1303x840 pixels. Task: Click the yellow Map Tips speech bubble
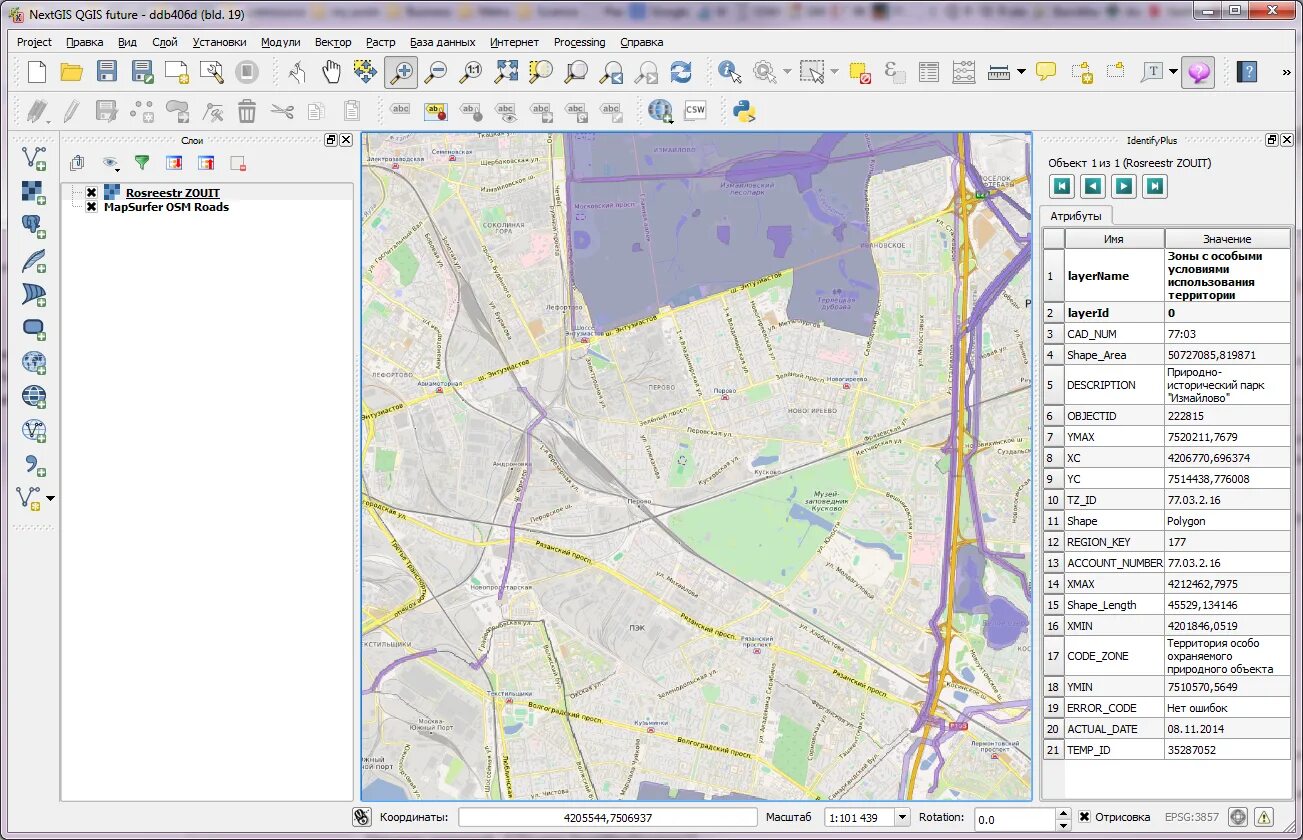click(x=1046, y=72)
